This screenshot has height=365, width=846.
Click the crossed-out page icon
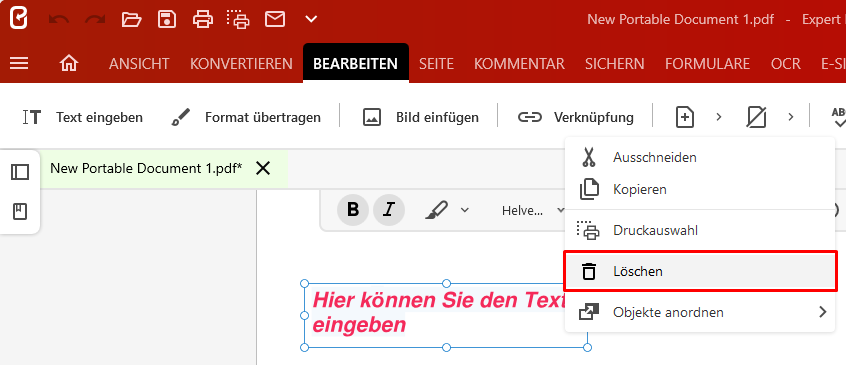coord(756,117)
